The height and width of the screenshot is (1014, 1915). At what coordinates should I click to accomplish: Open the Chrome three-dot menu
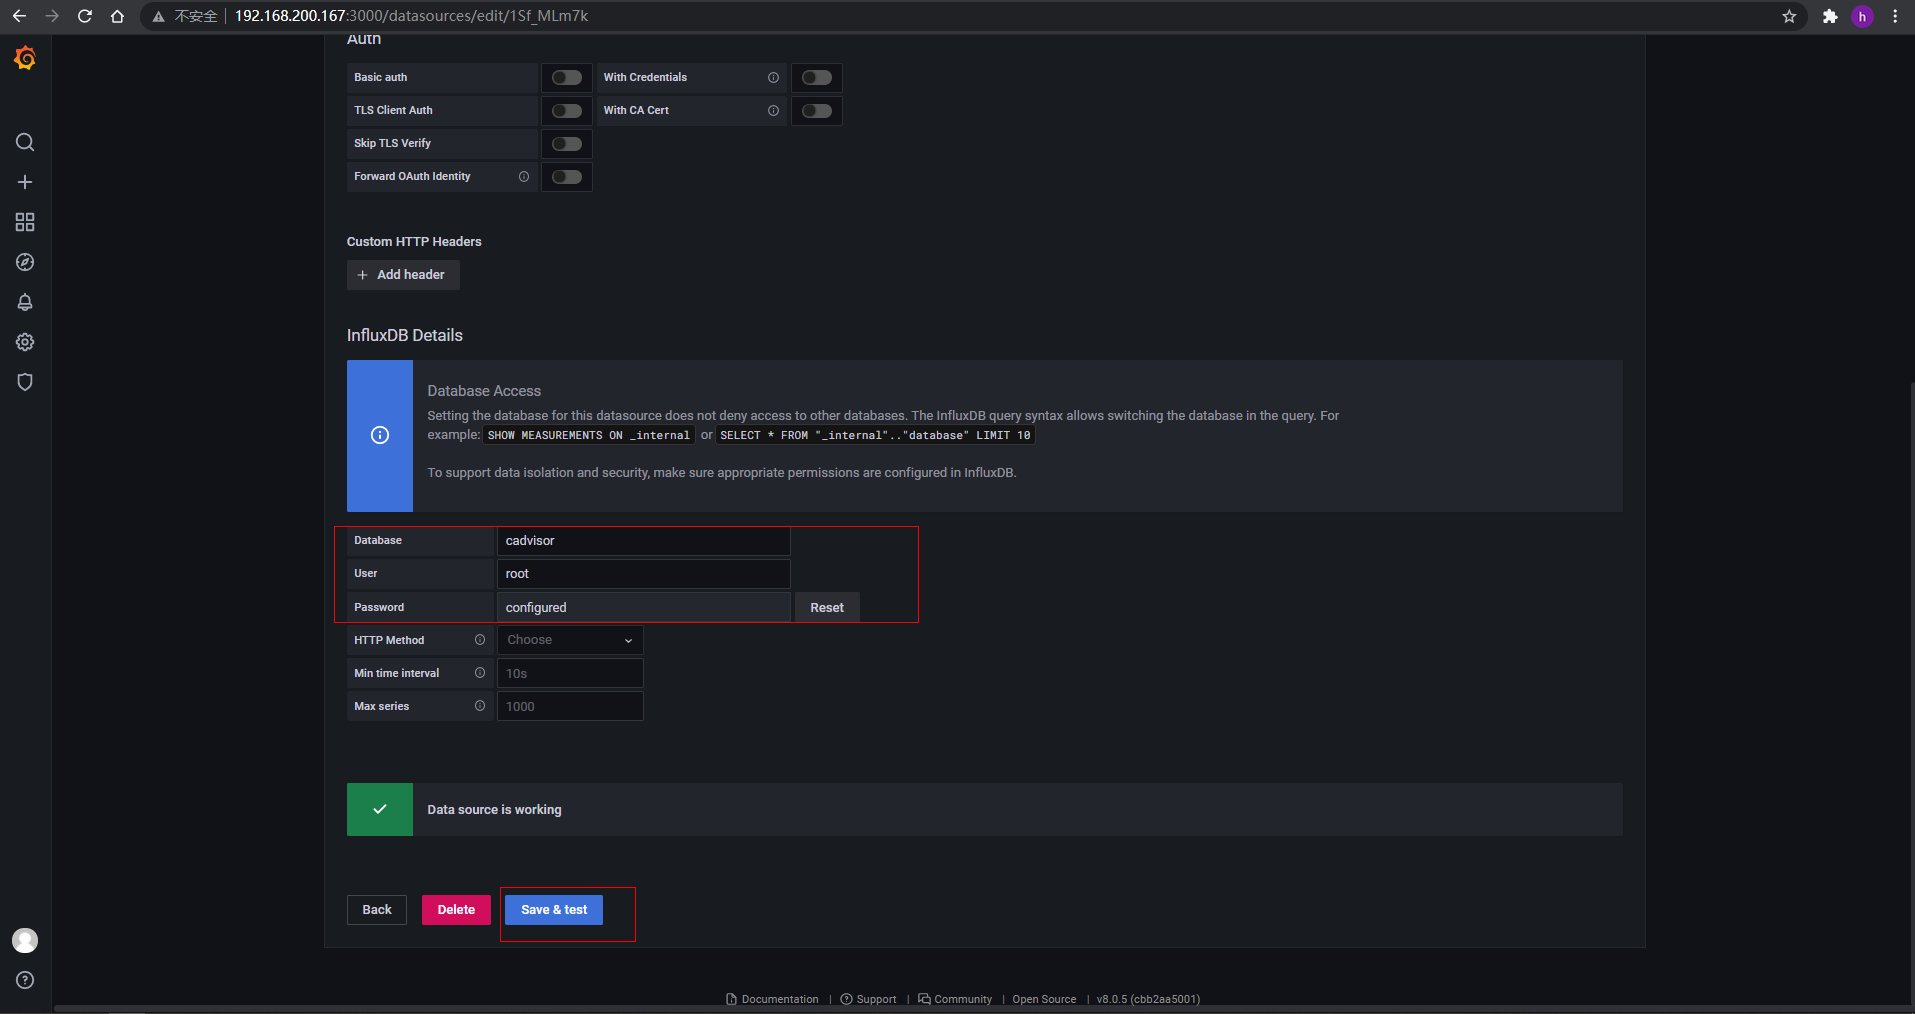(1895, 16)
